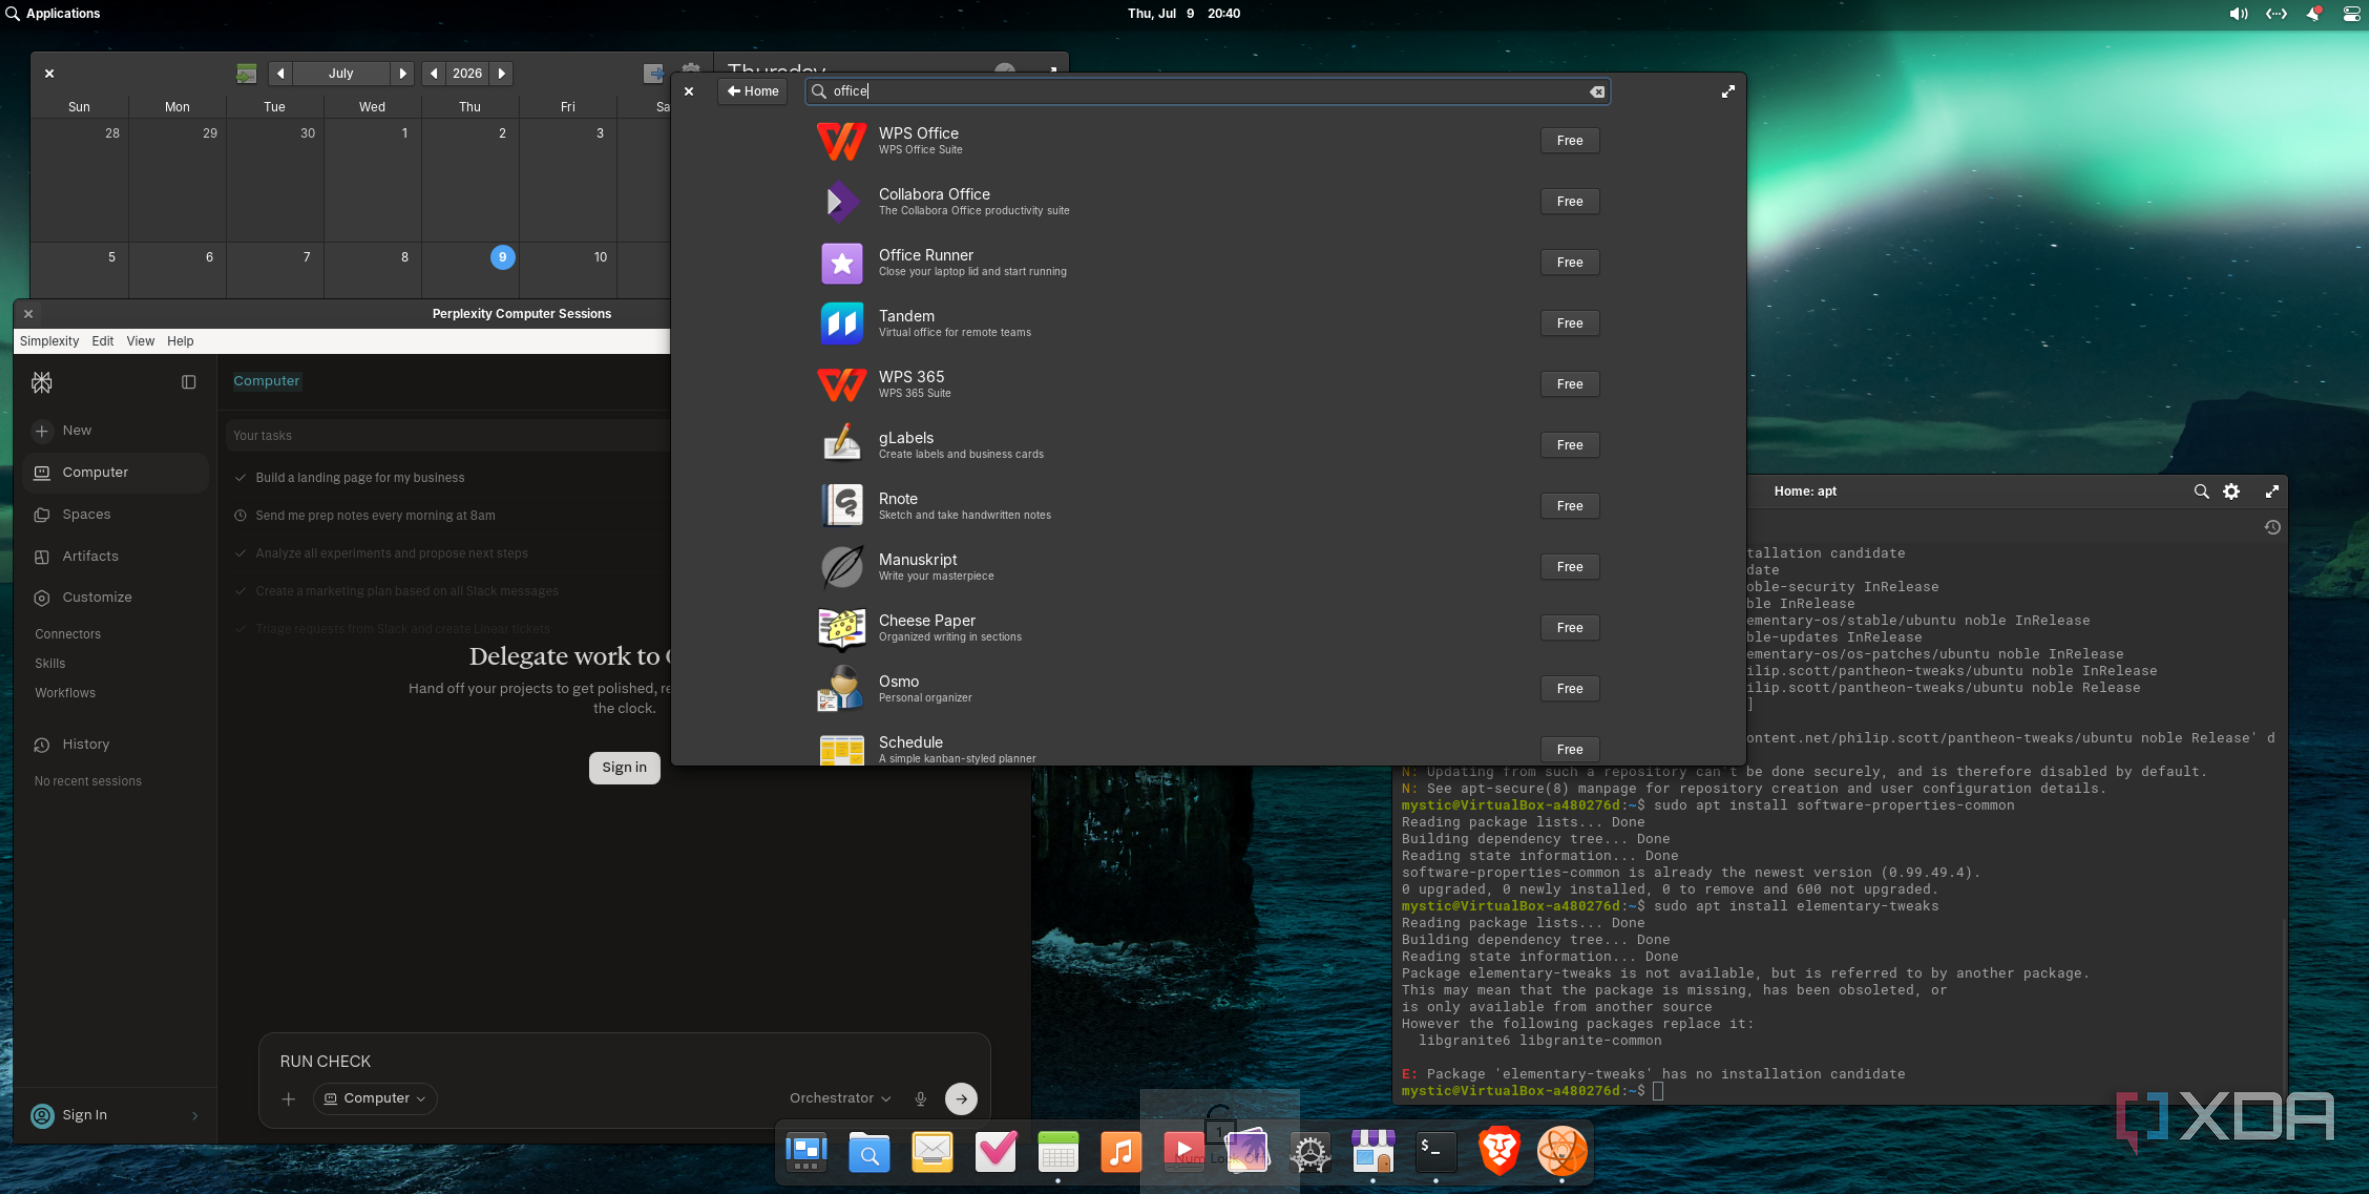Go to previous month in Calendar
The height and width of the screenshot is (1194, 2369).
pyautogui.click(x=280, y=73)
